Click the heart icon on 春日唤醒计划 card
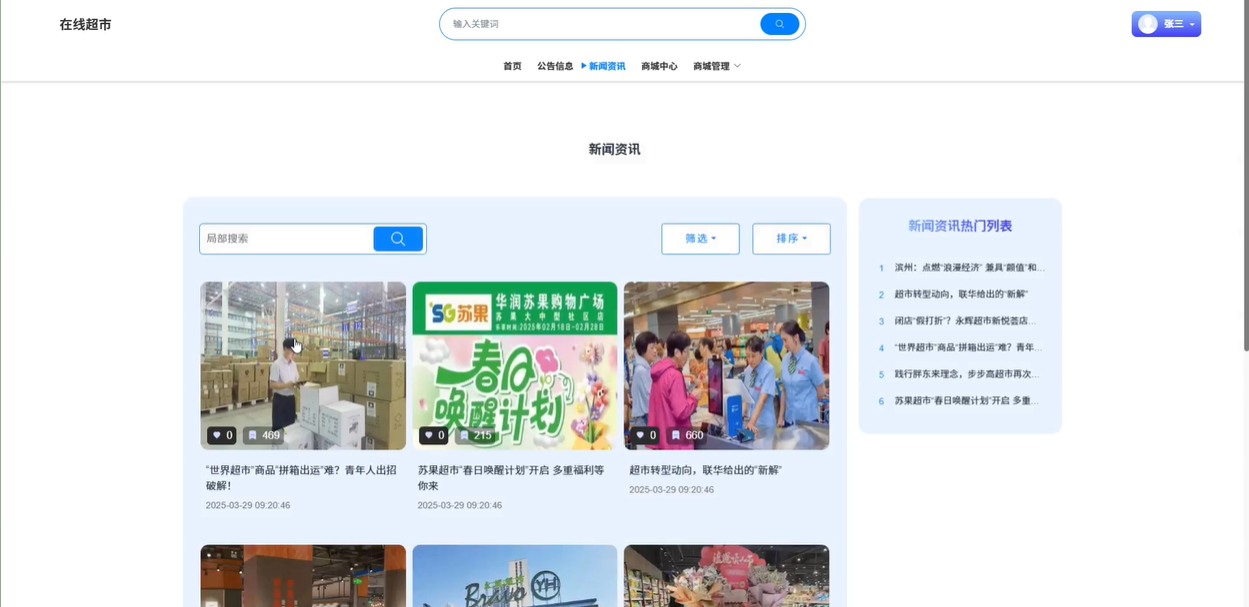This screenshot has height=607, width=1249. pos(428,435)
